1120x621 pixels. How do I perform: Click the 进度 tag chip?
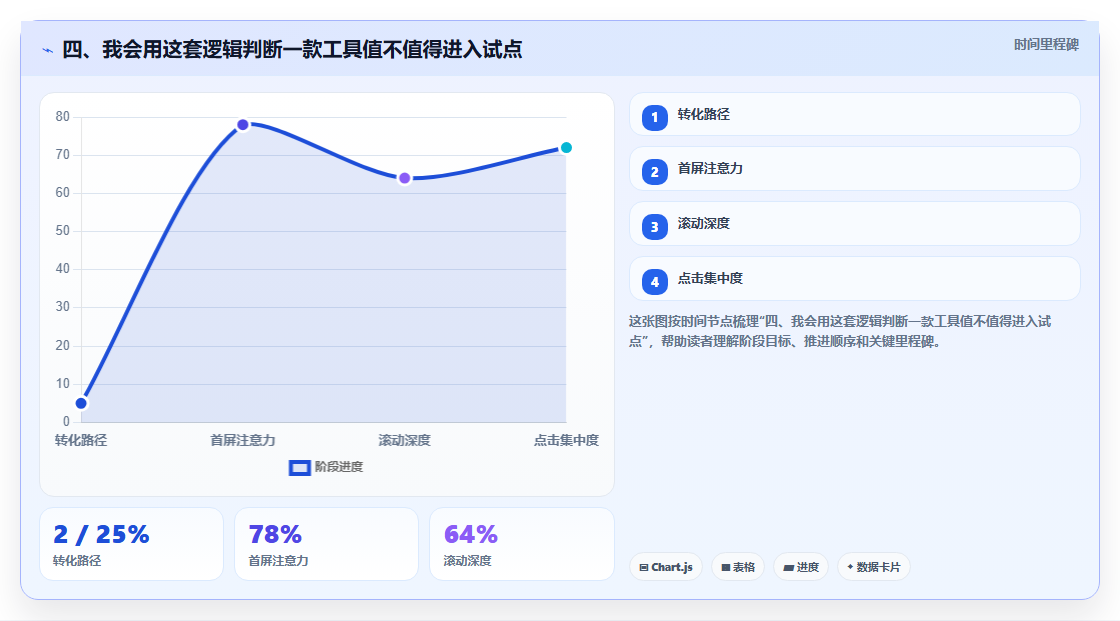point(801,567)
